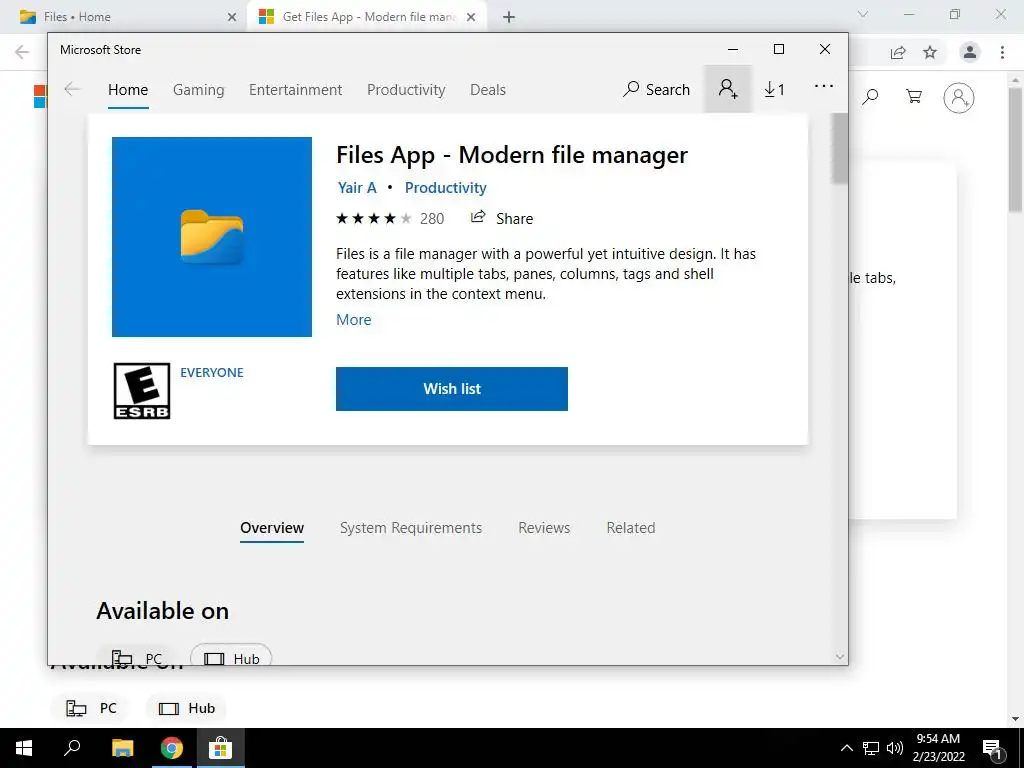Click the star rating of the app
1024x768 pixels.
point(374,218)
